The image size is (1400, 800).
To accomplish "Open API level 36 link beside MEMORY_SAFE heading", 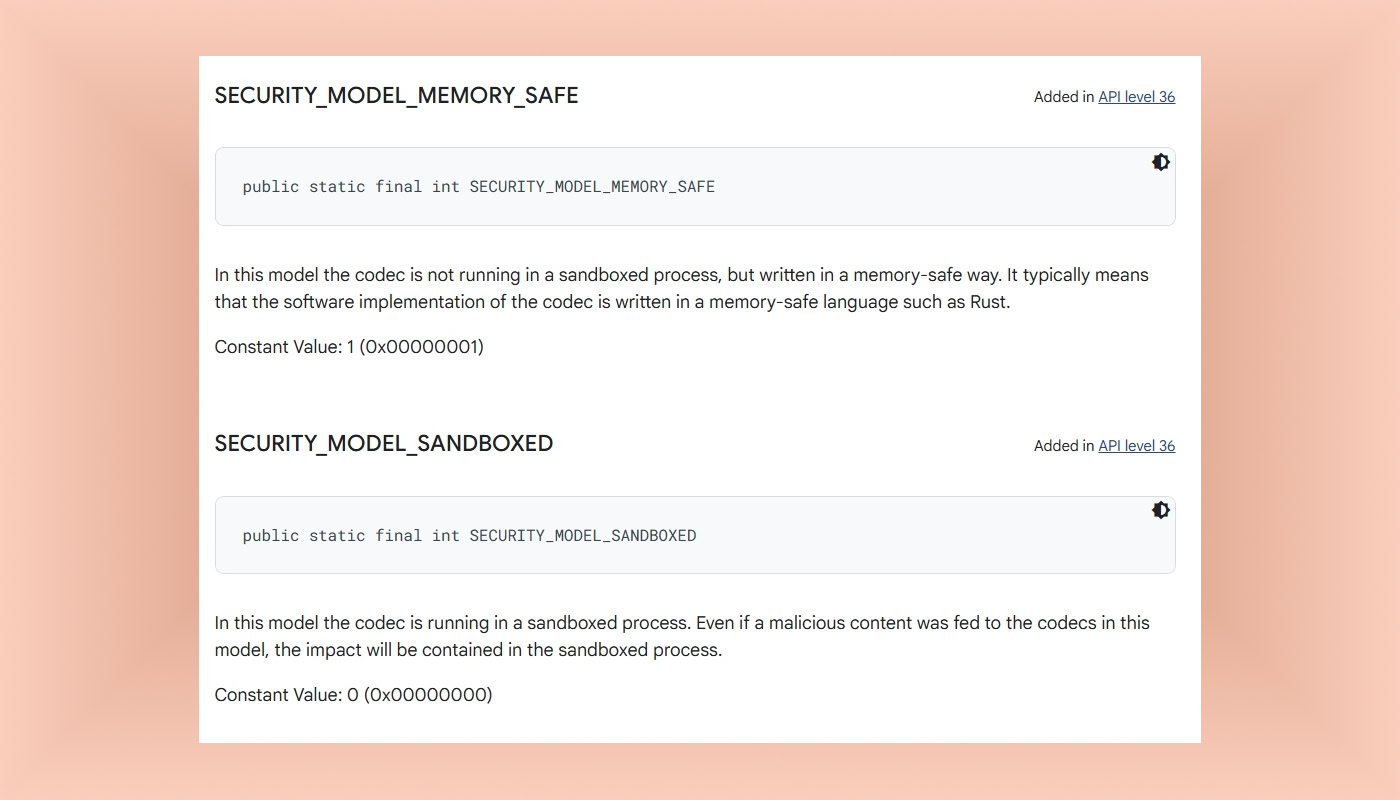I will pos(1136,97).
